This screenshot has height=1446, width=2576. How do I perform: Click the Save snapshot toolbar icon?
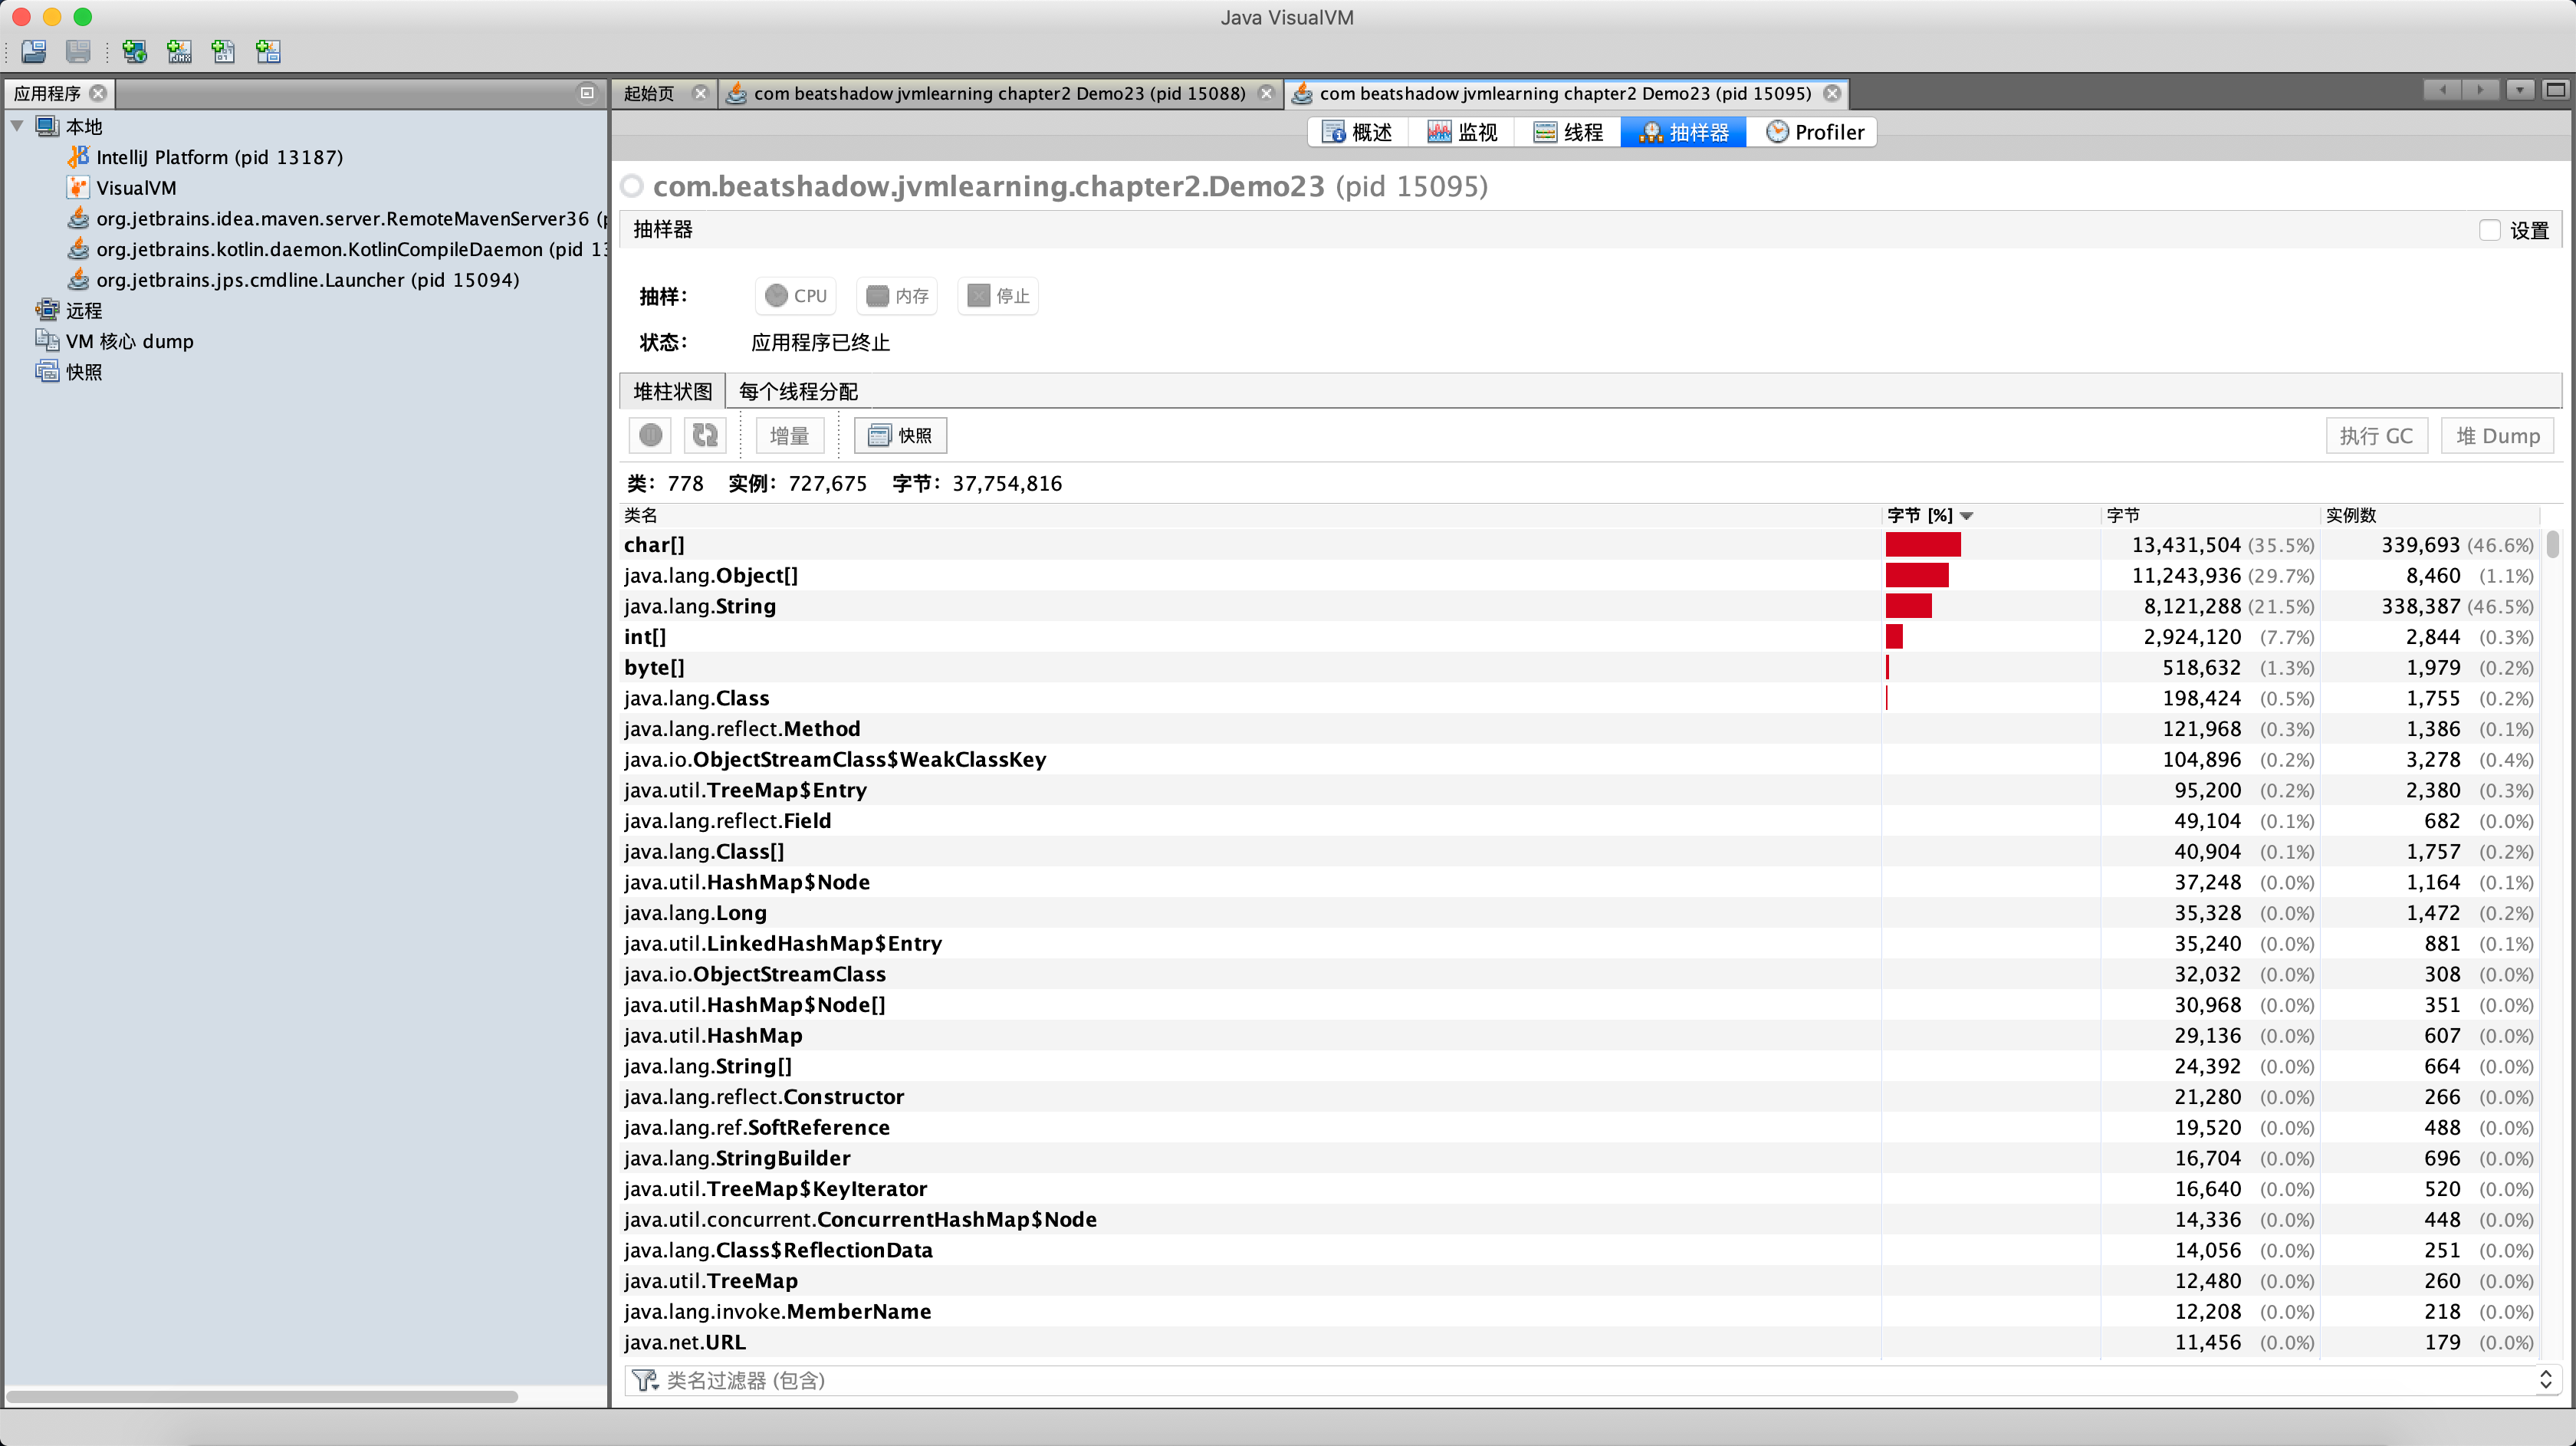pyautogui.click(x=78, y=51)
